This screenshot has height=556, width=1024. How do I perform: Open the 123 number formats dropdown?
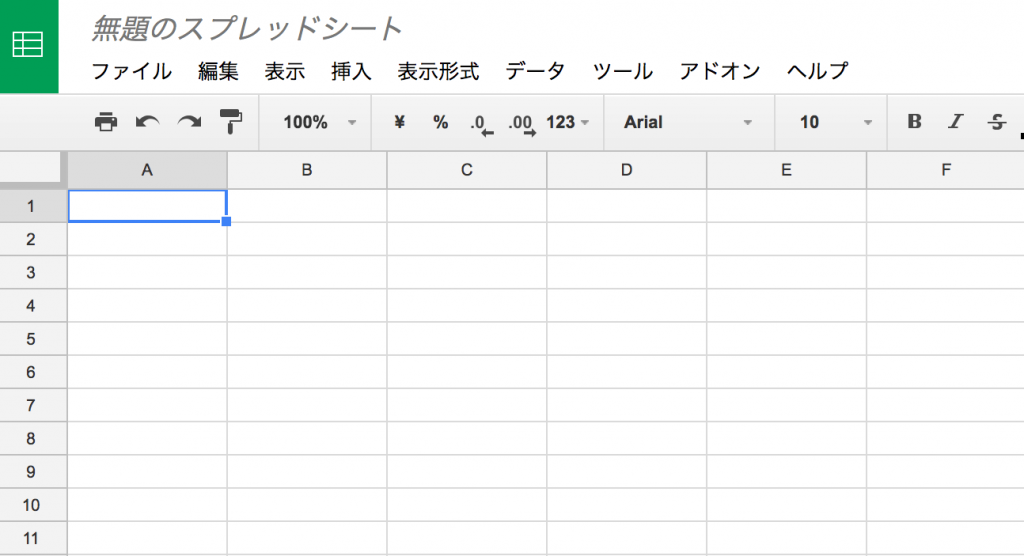568,122
